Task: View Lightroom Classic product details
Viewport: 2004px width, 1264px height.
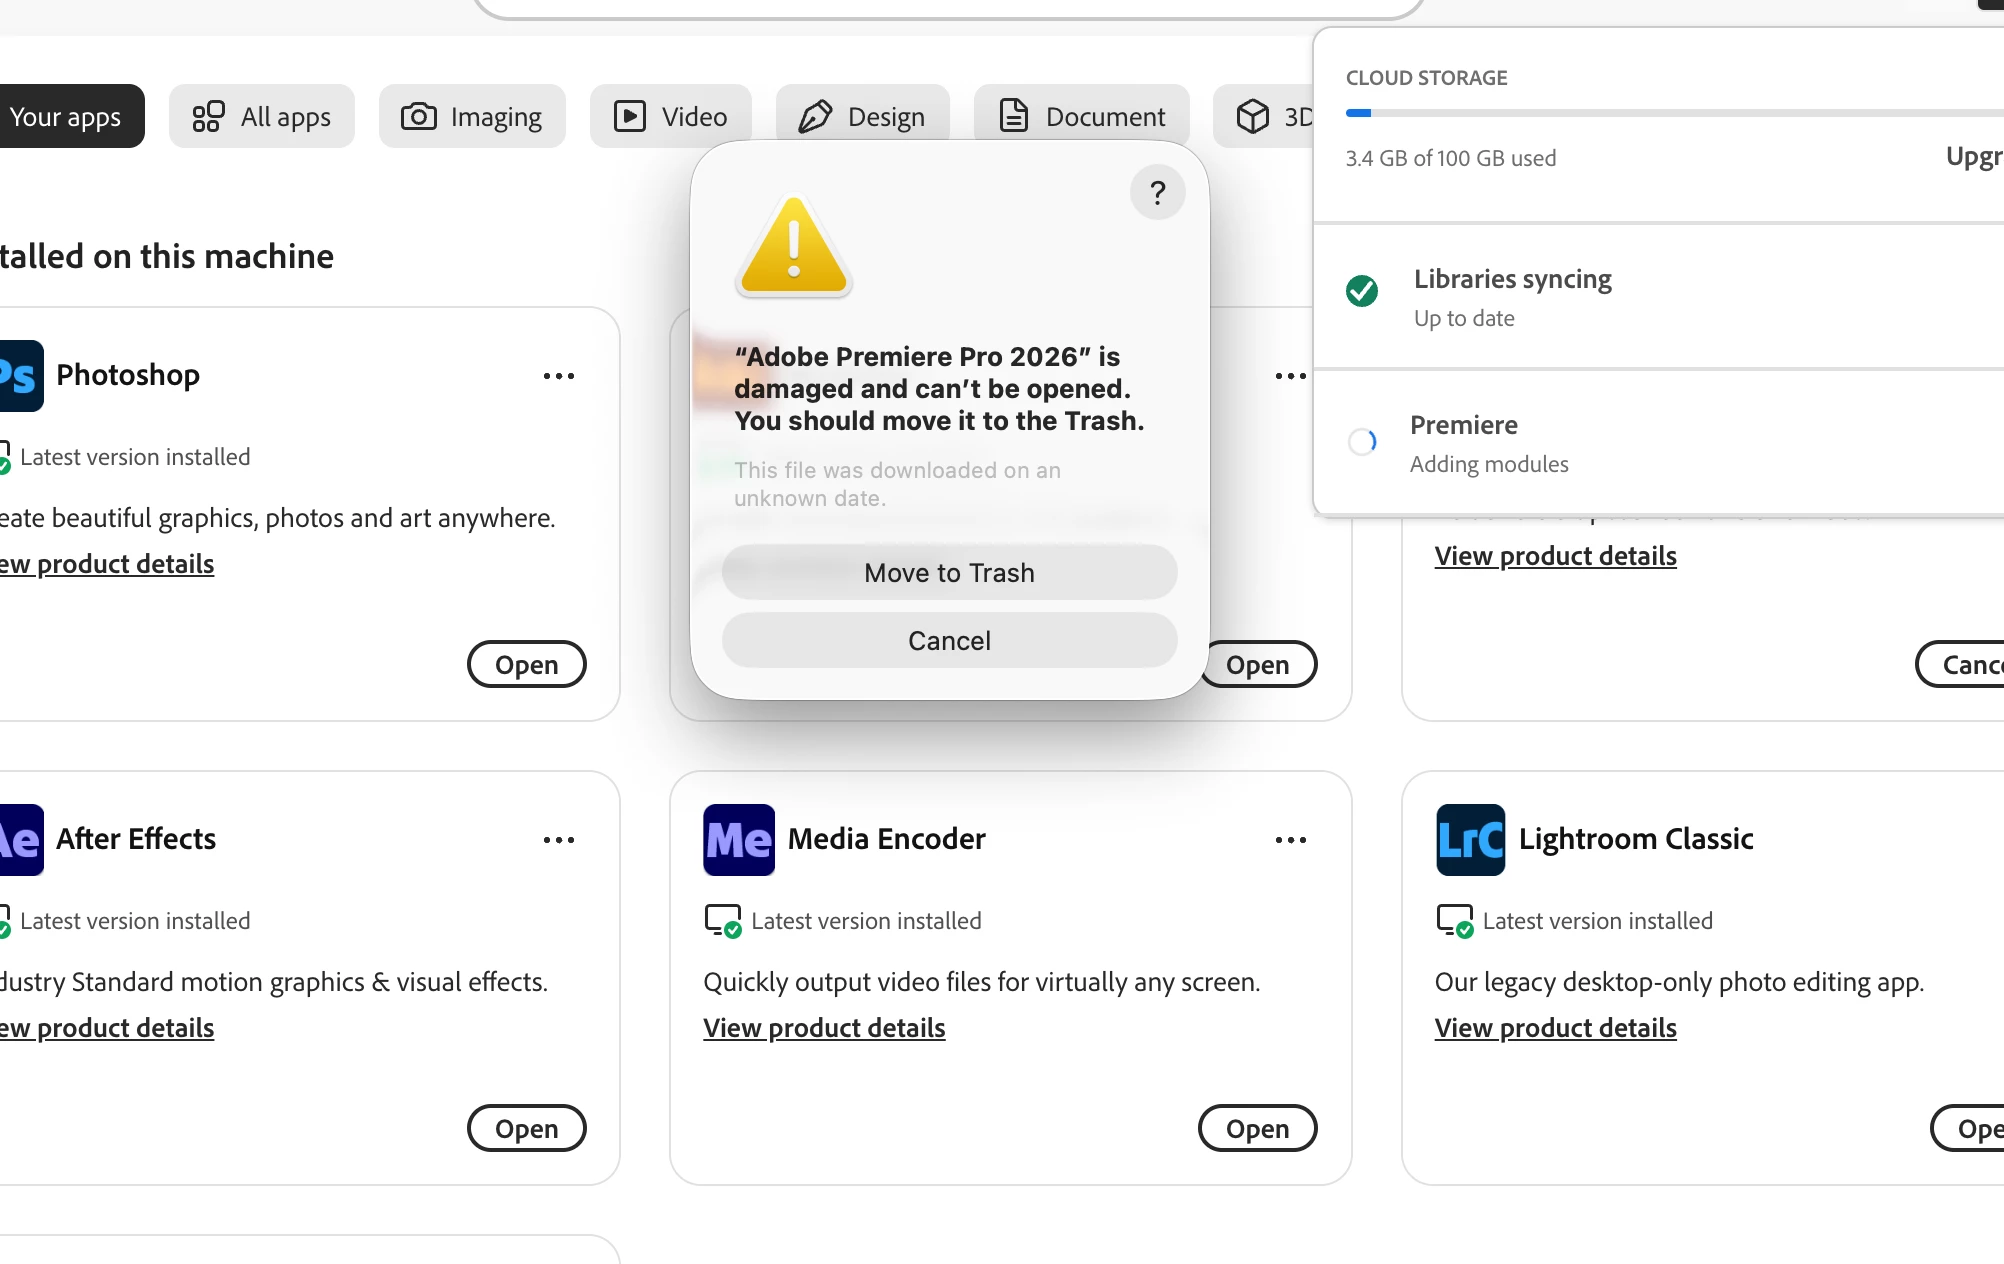Action: (x=1556, y=1028)
